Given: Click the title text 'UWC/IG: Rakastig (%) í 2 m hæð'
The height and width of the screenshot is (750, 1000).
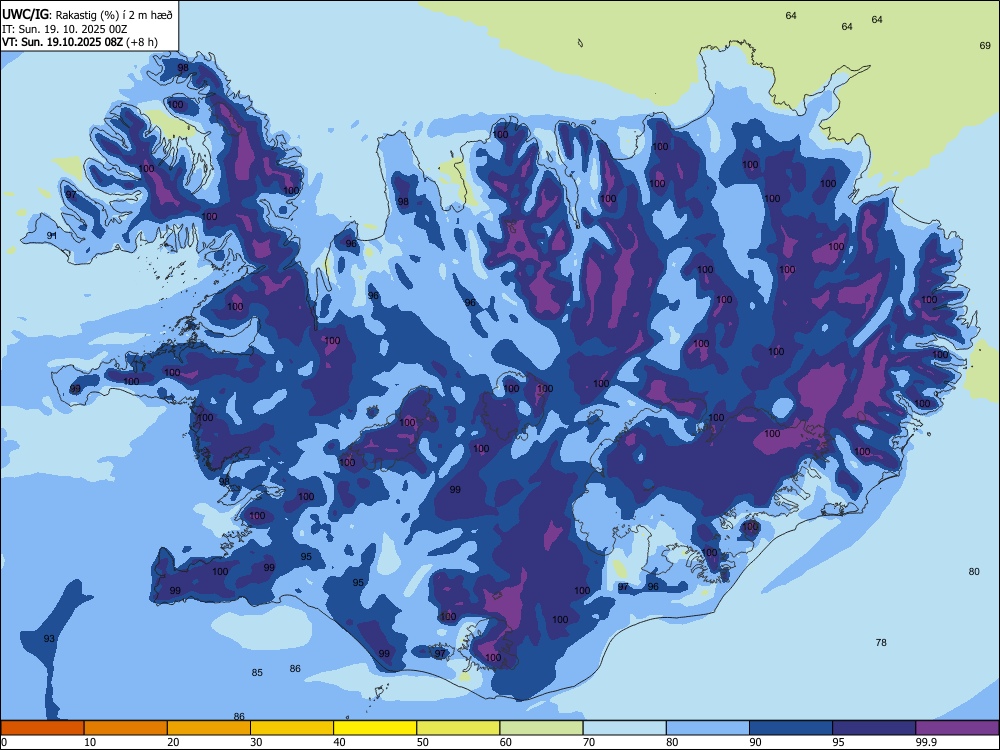Looking at the screenshot, I should pos(87,15).
